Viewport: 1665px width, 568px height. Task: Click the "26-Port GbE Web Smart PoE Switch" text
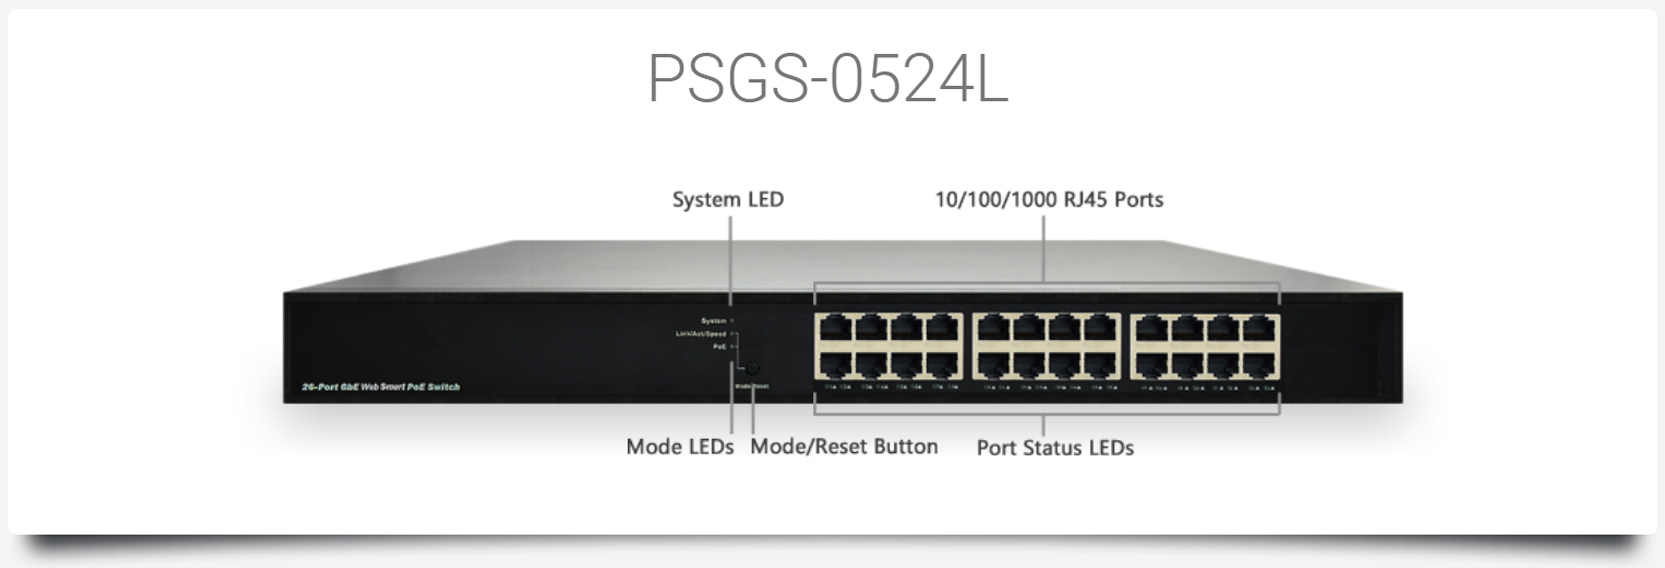(x=381, y=386)
